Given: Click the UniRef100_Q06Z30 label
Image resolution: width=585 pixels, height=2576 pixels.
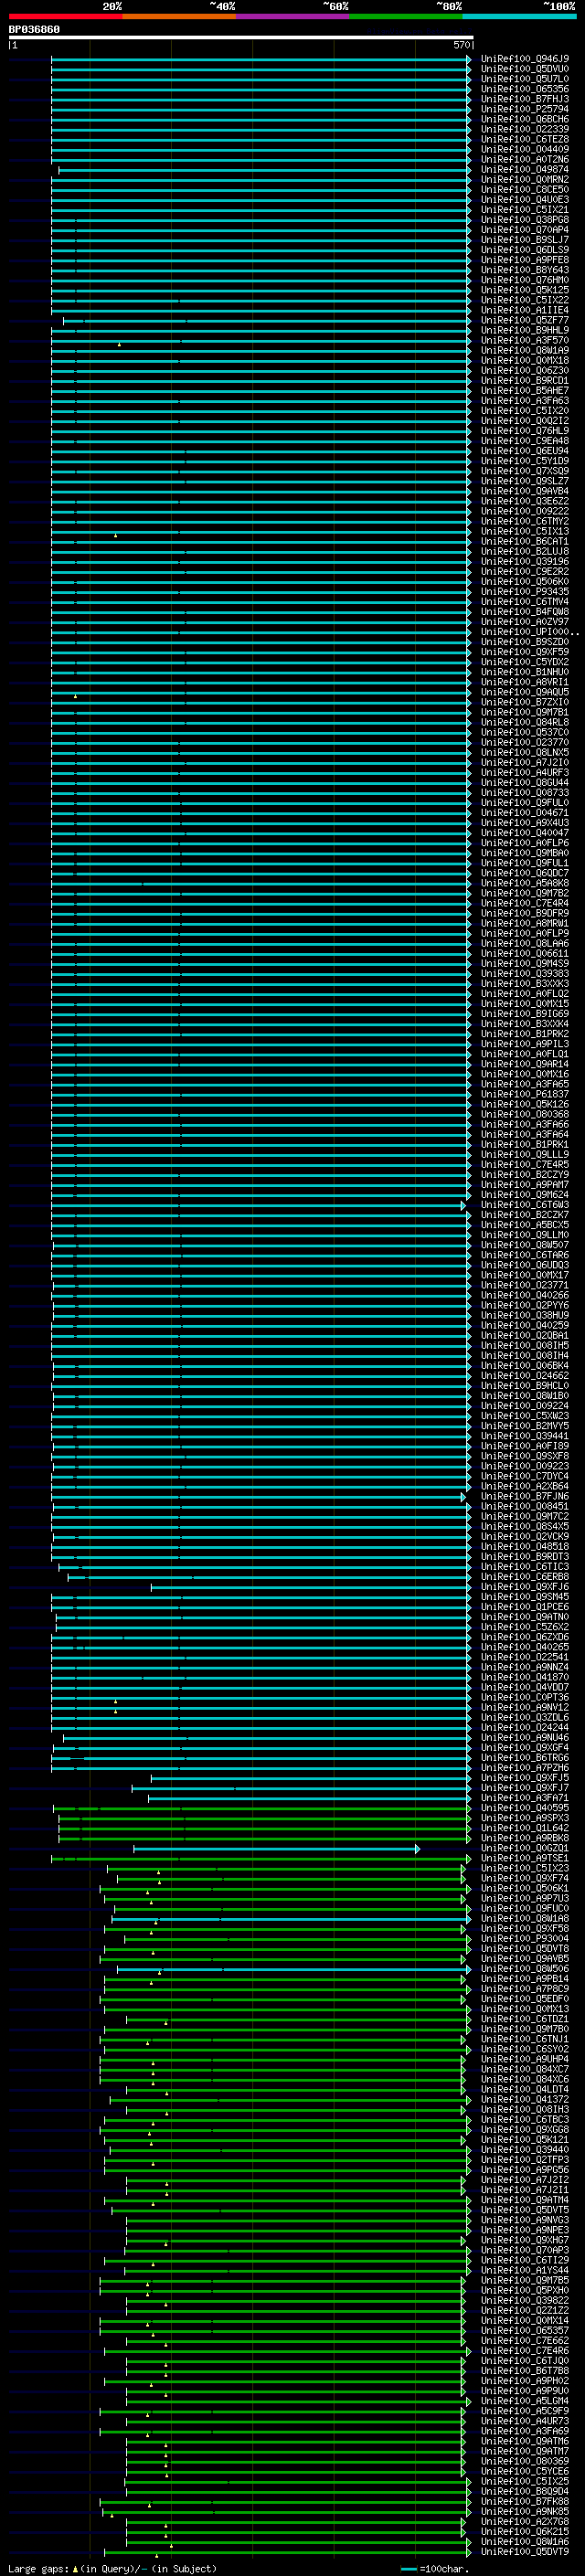Looking at the screenshot, I should click(525, 371).
